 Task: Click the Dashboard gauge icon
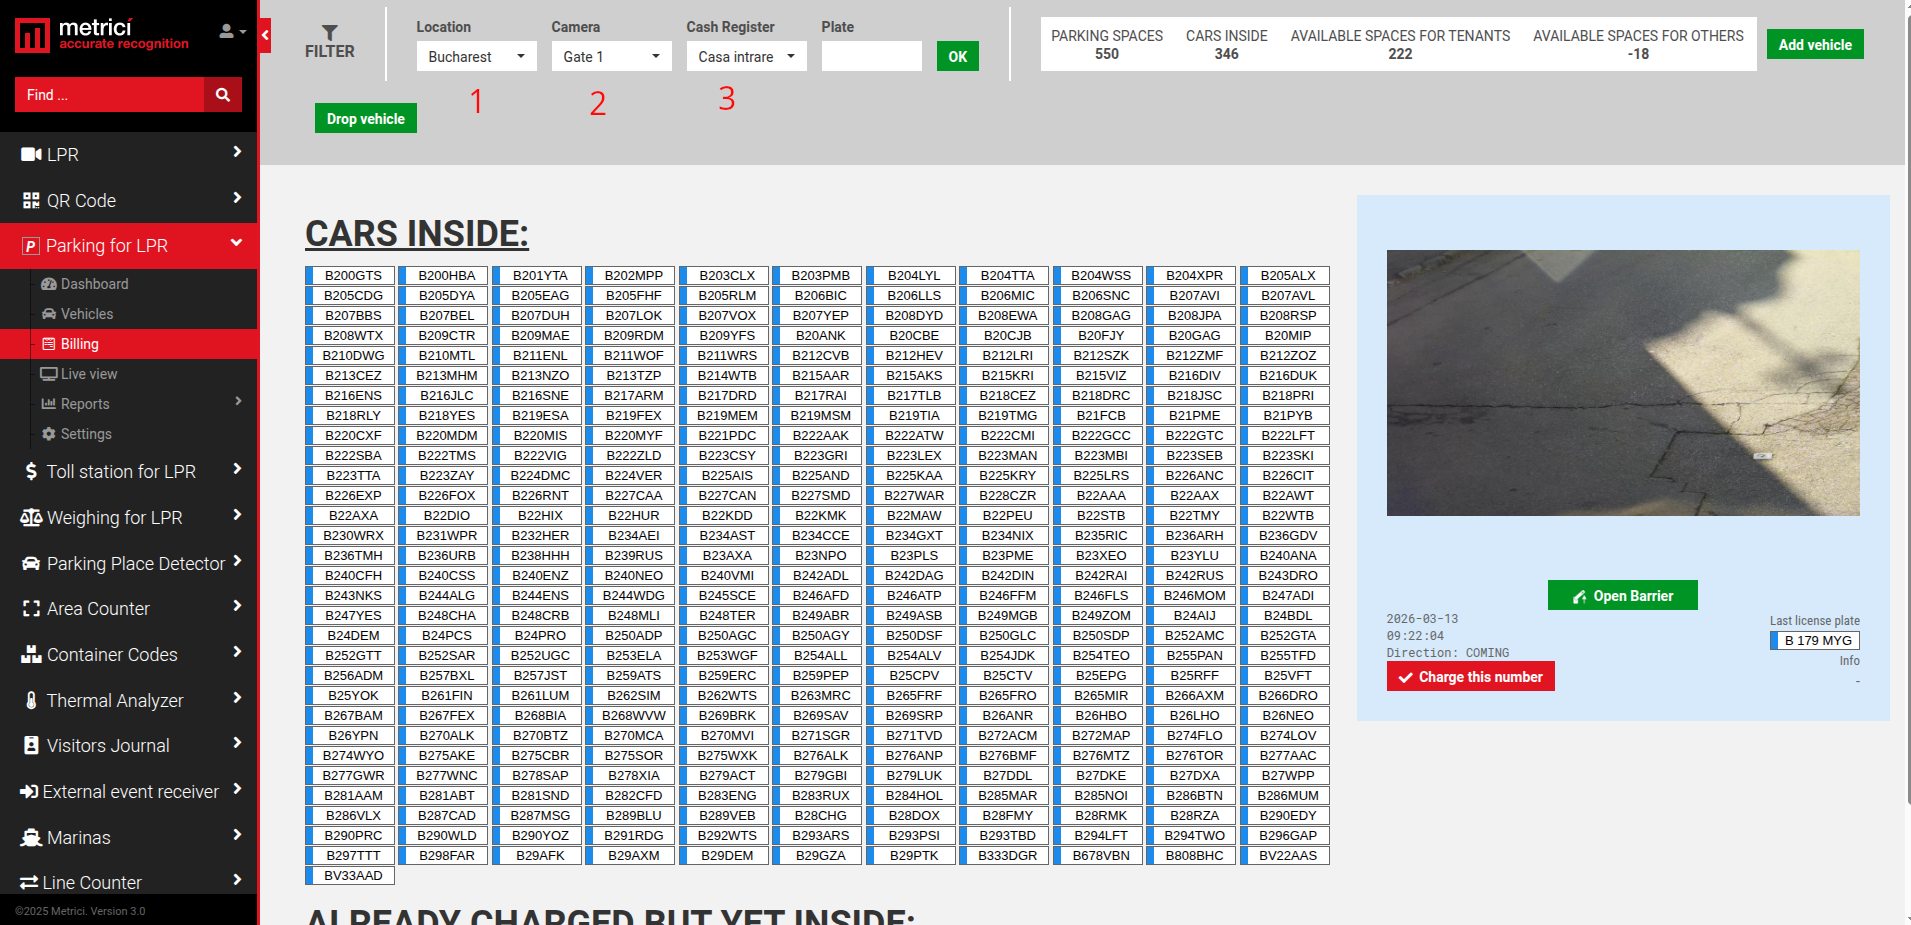point(49,284)
